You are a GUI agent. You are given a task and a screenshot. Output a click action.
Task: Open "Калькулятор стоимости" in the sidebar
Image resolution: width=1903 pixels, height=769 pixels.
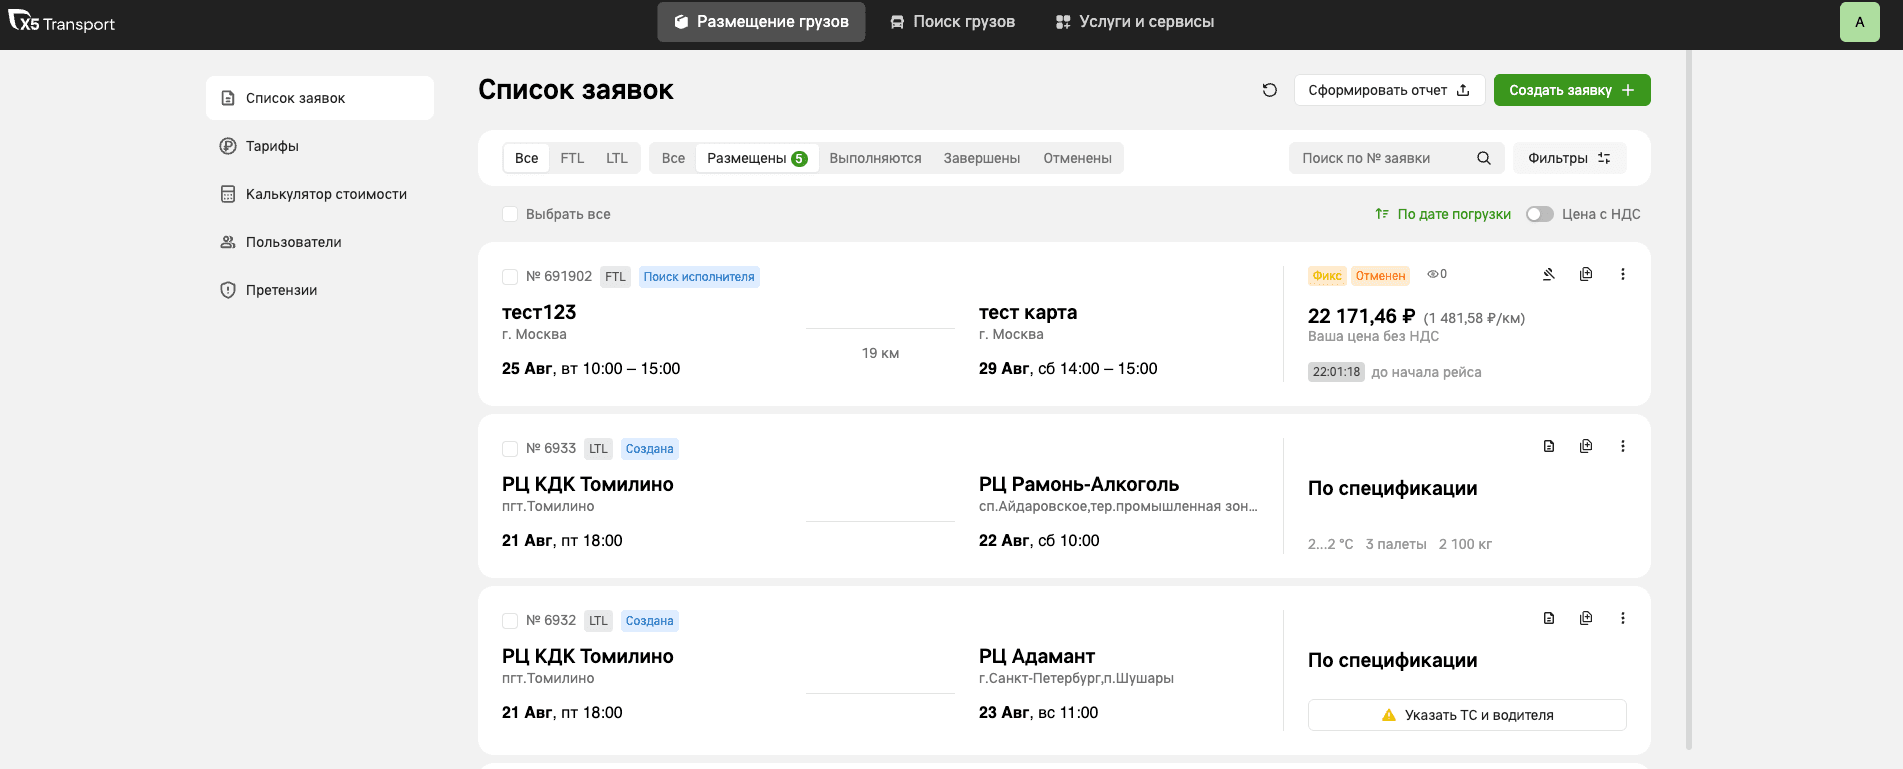tap(320, 194)
